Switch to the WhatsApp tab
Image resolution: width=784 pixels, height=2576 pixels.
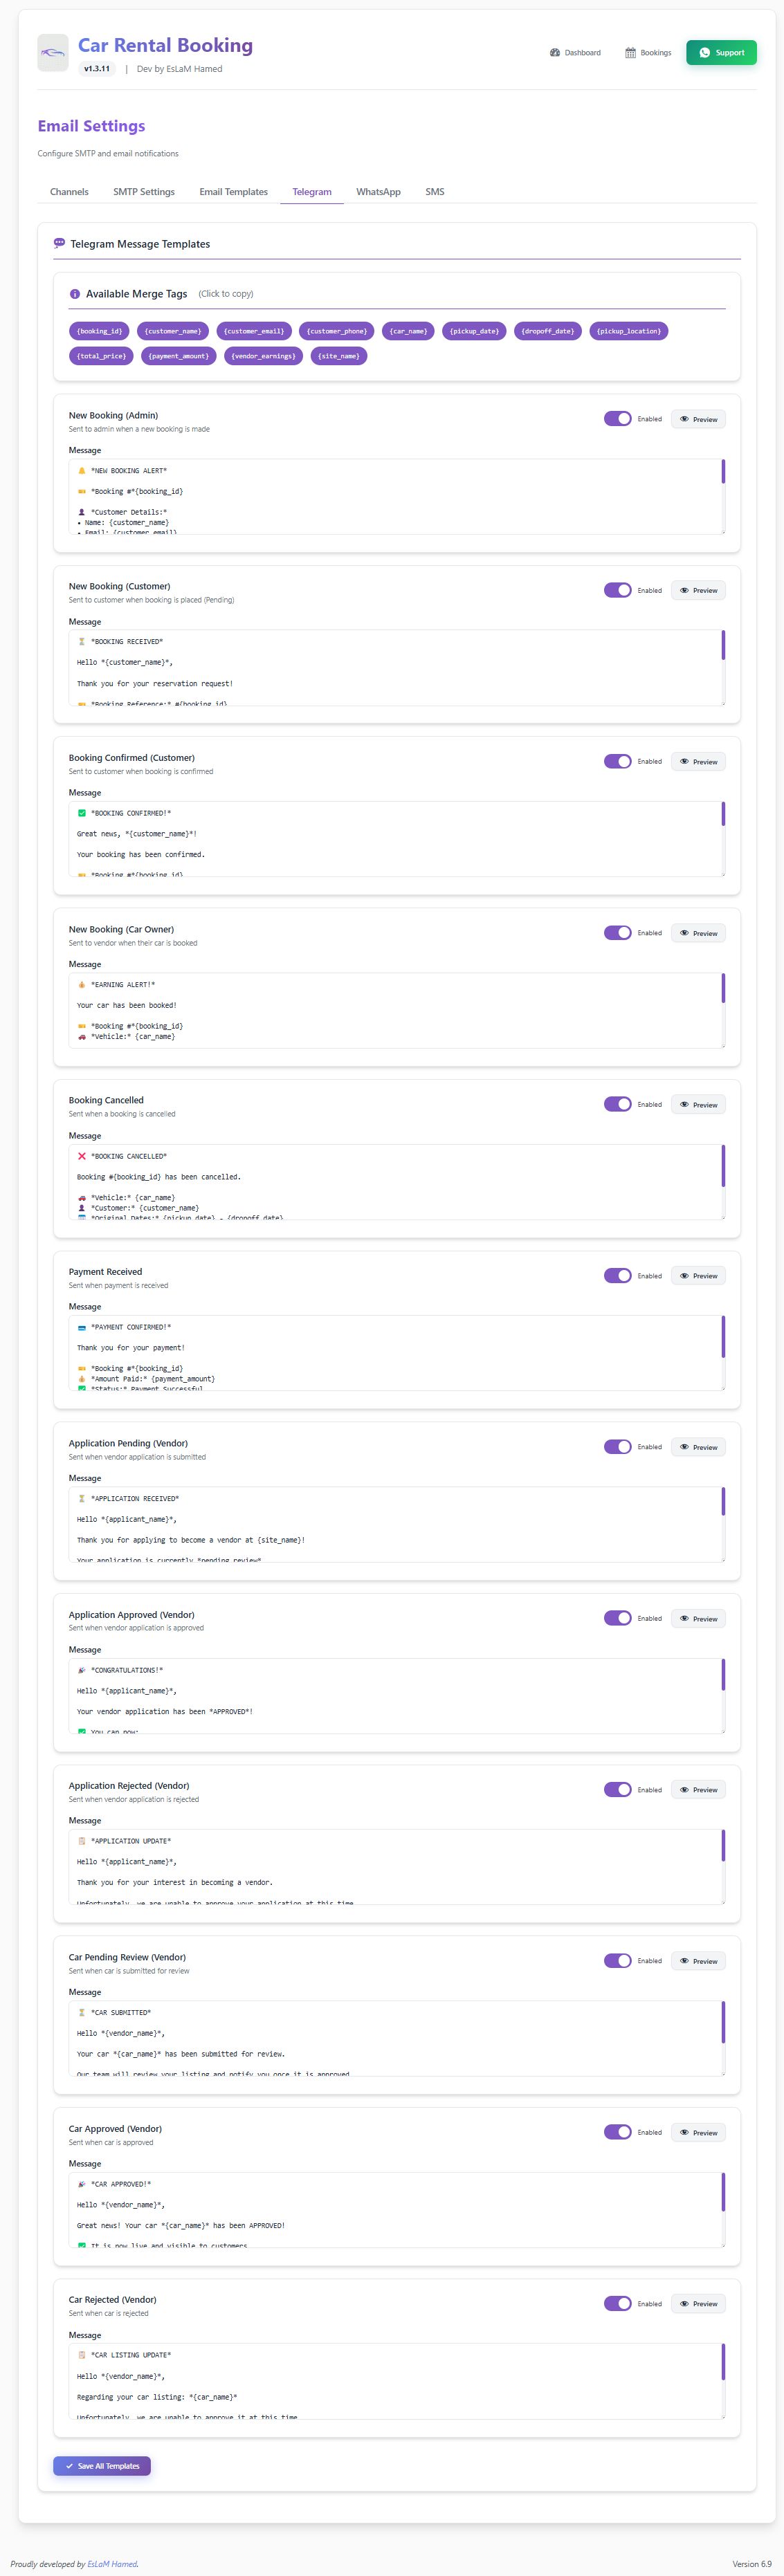[x=378, y=192]
